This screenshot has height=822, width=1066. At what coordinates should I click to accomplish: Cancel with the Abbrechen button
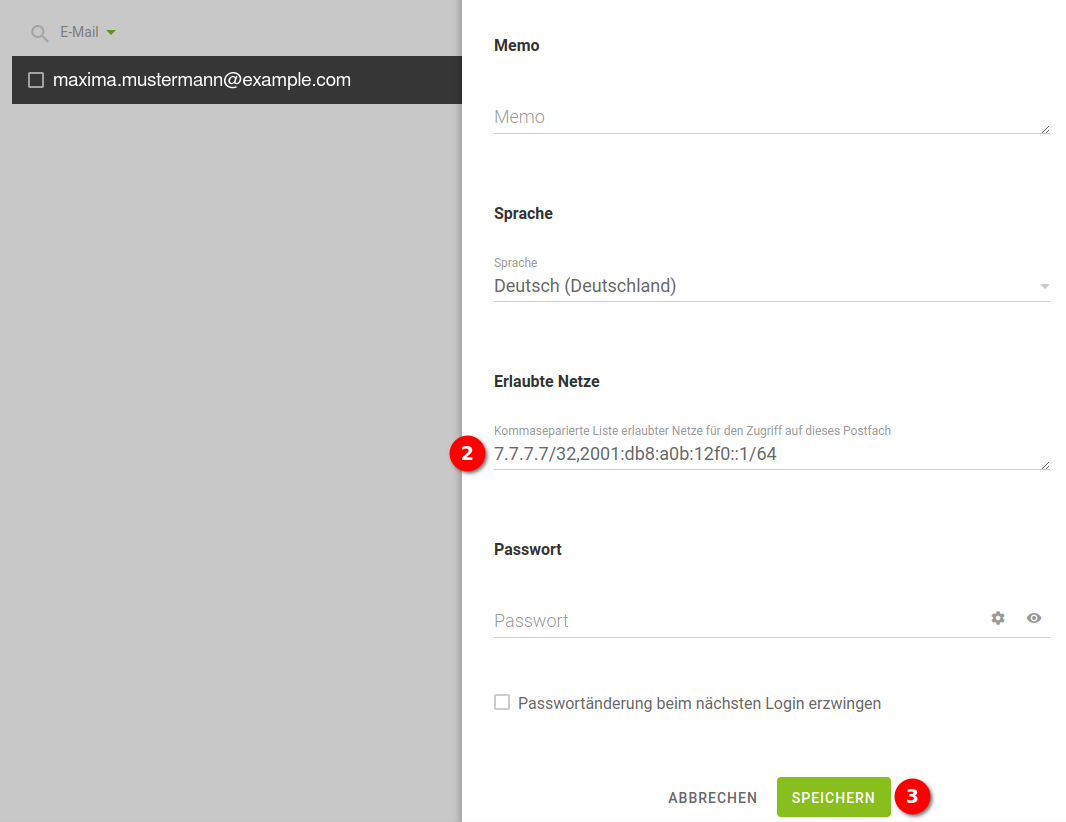pos(712,797)
